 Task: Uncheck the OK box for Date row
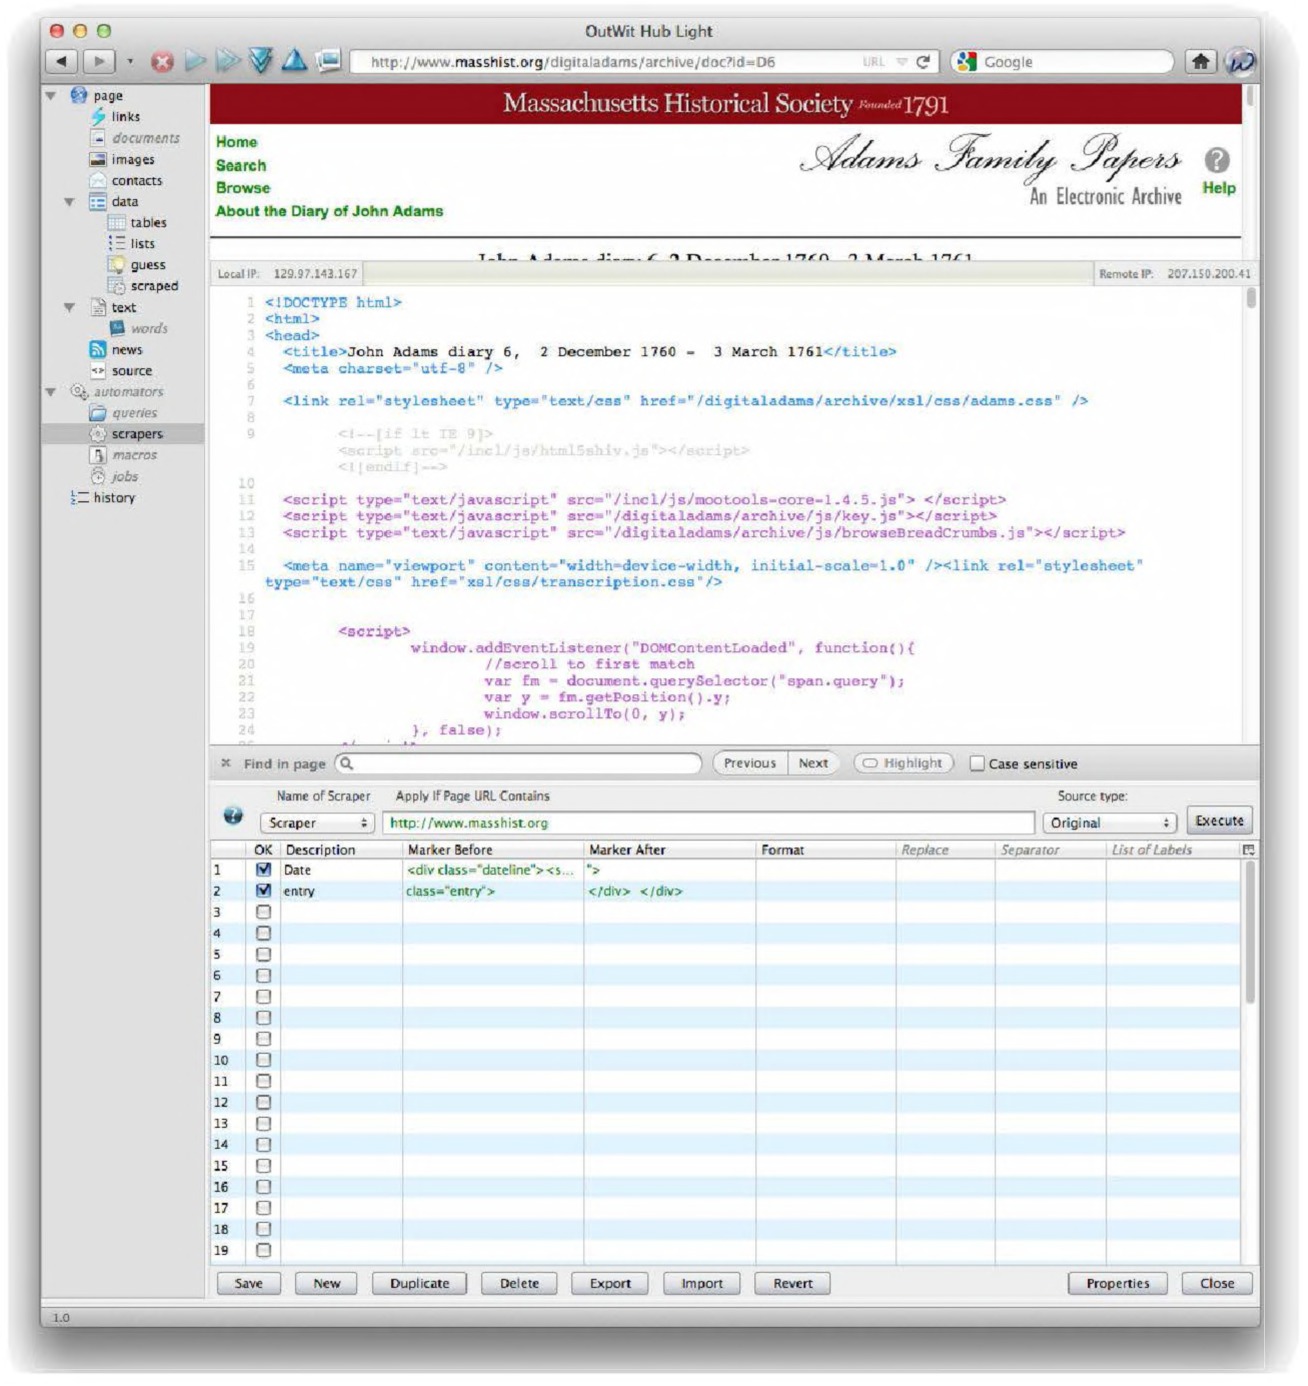pyautogui.click(x=263, y=870)
